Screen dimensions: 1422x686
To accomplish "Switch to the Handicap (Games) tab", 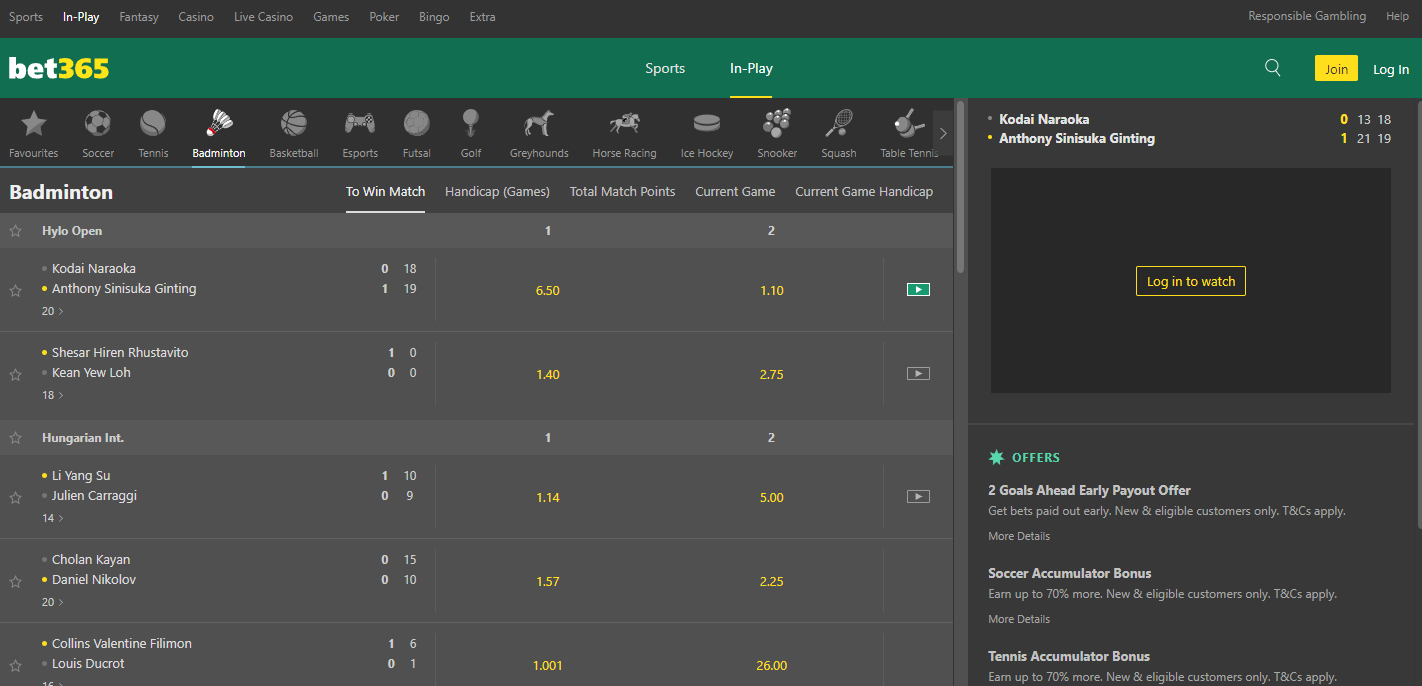I will point(497,191).
